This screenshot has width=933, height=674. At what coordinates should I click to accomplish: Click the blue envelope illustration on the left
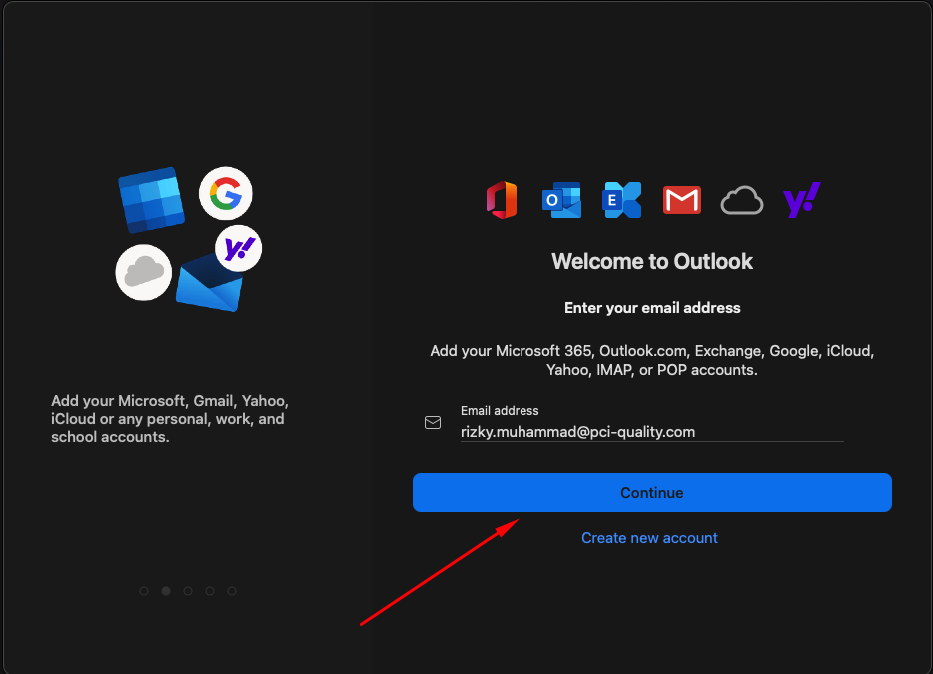pyautogui.click(x=211, y=288)
